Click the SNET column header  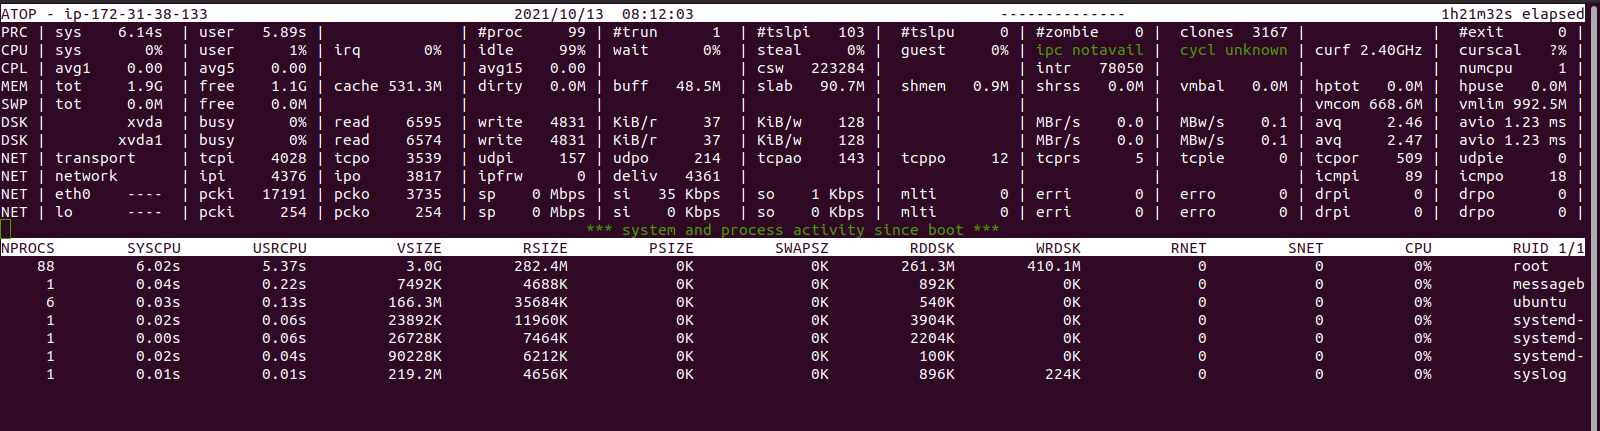1306,248
